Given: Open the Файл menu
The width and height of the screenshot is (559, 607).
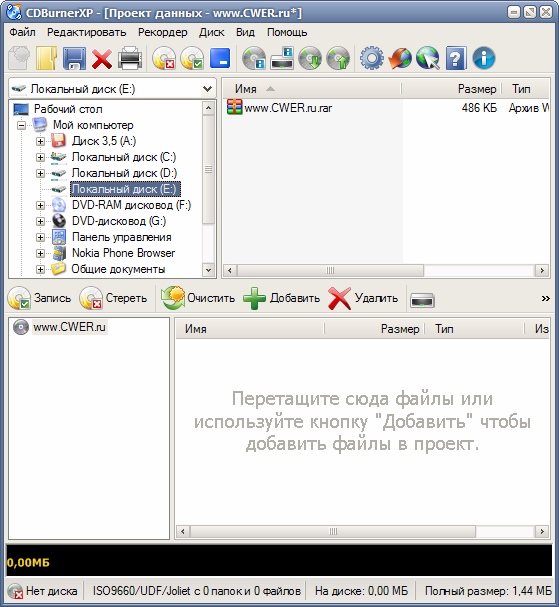Looking at the screenshot, I should coord(22,32).
